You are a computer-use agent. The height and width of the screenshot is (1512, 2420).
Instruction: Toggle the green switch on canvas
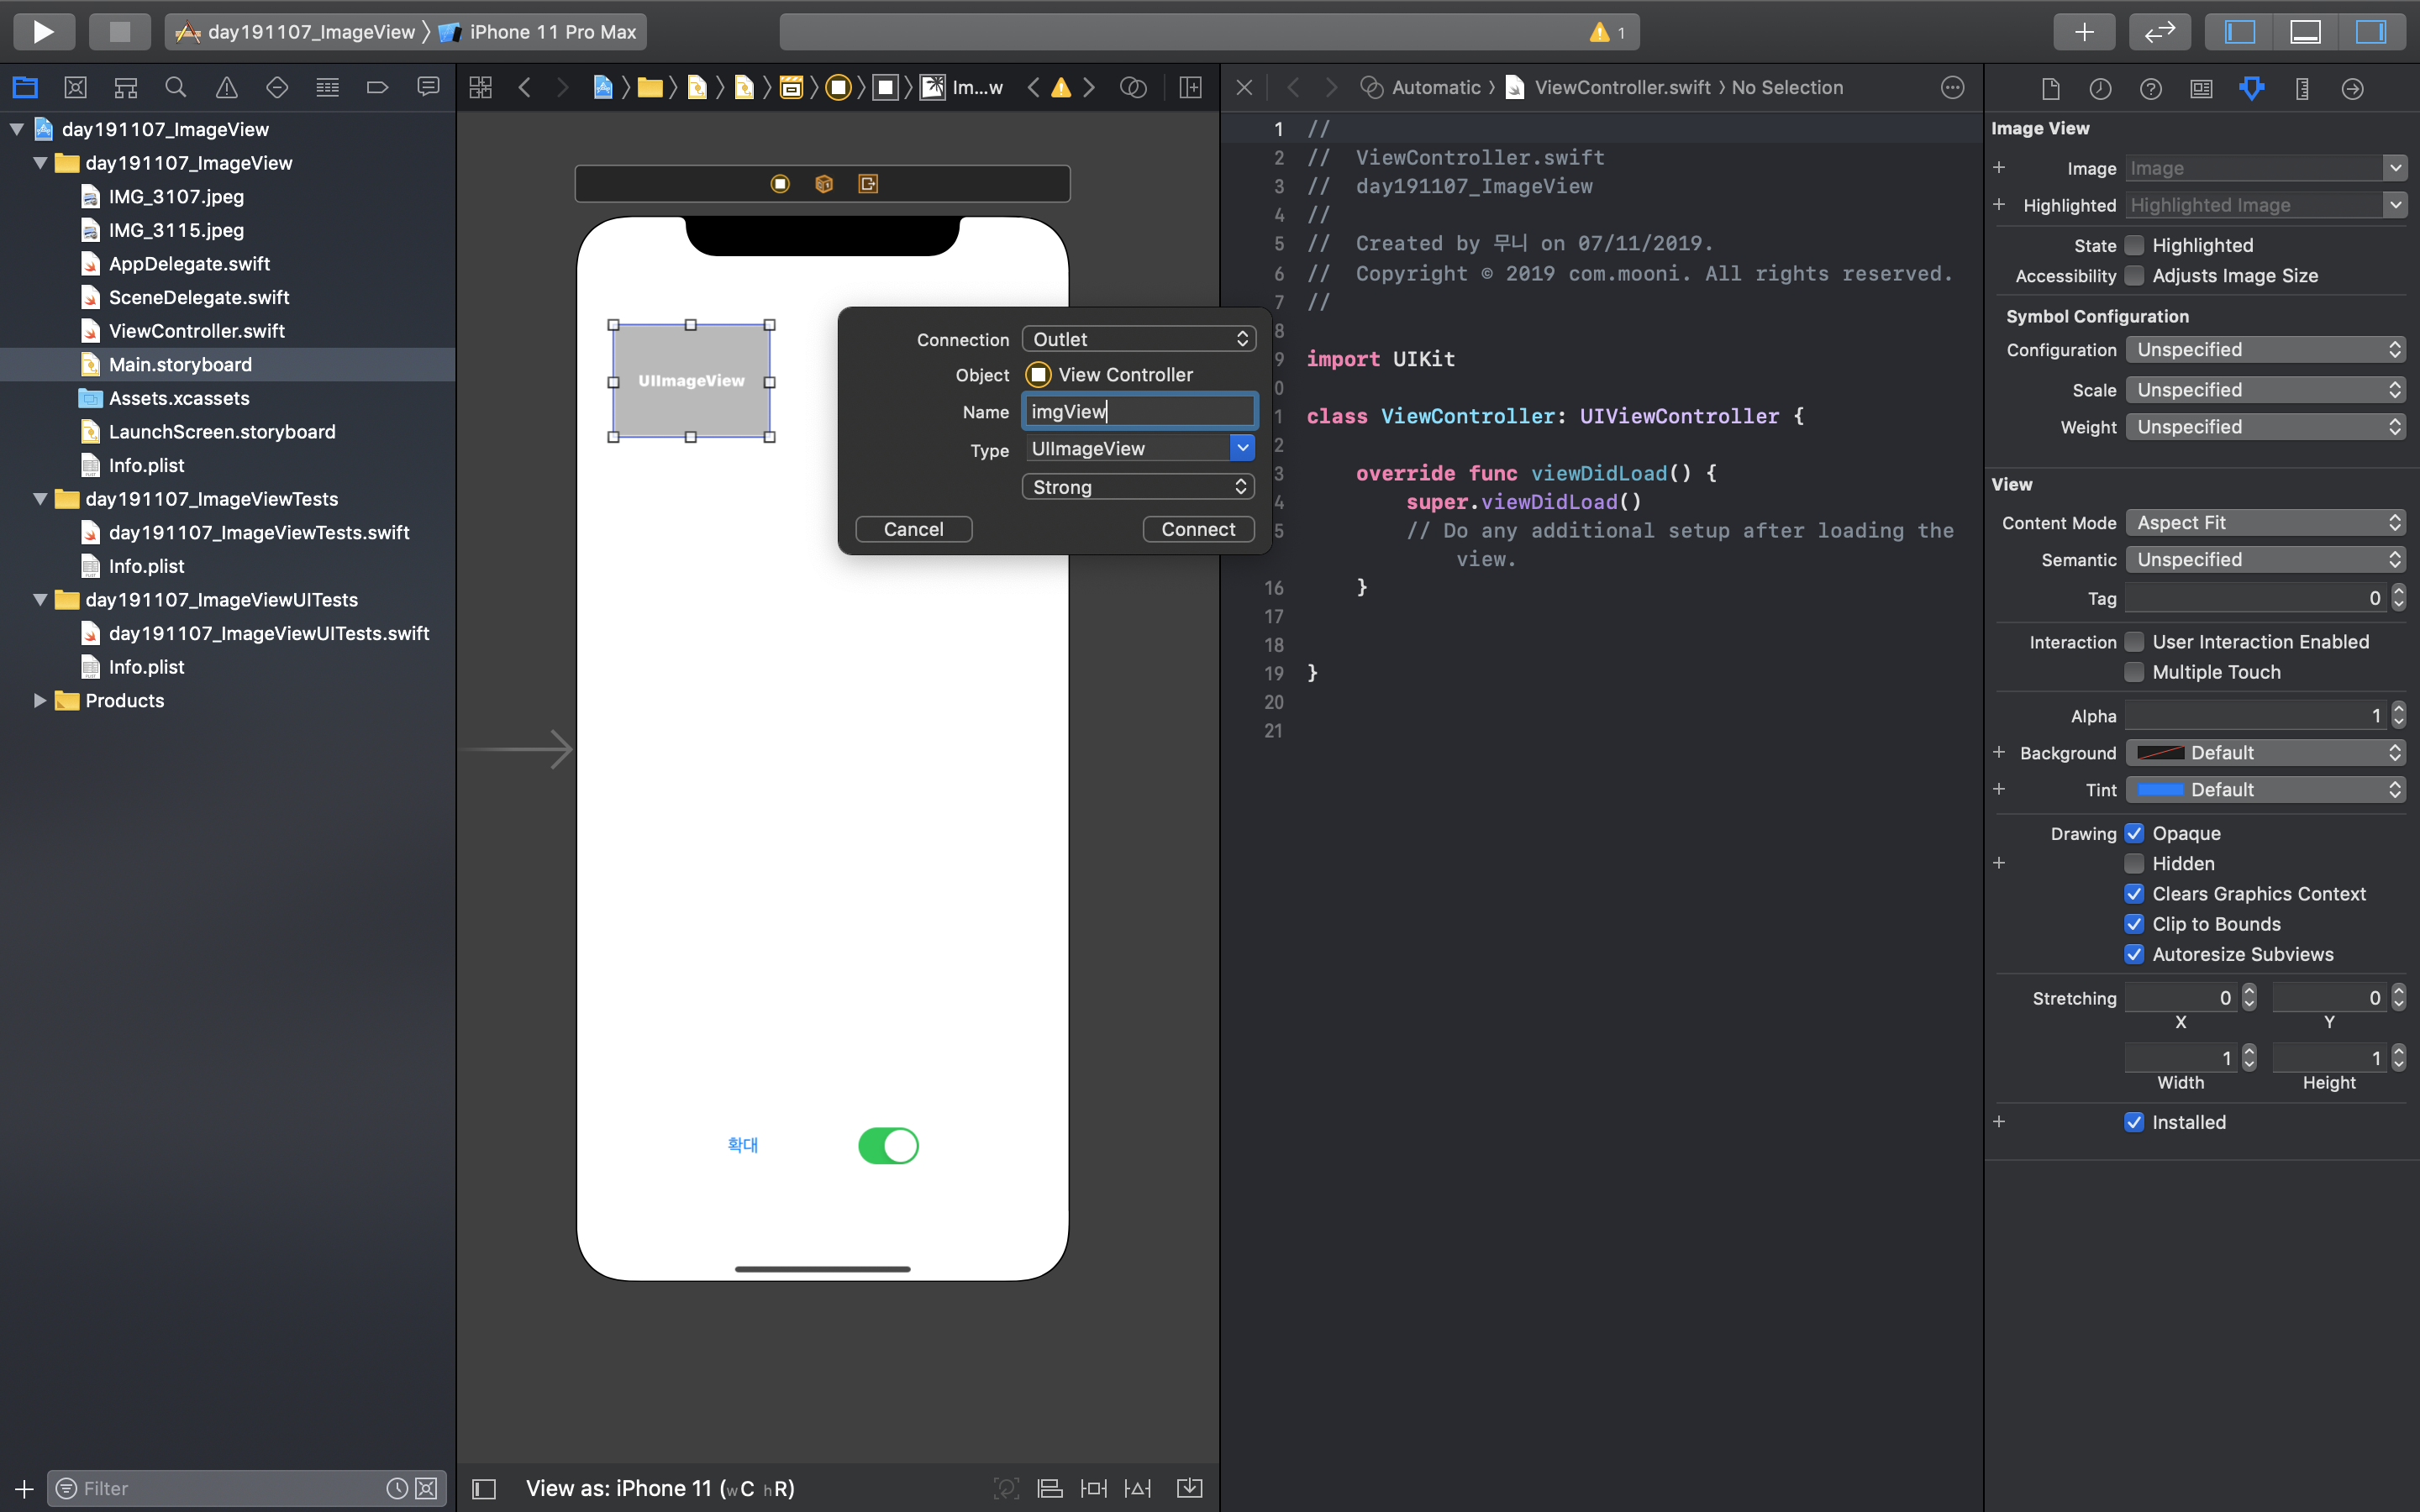coord(888,1145)
